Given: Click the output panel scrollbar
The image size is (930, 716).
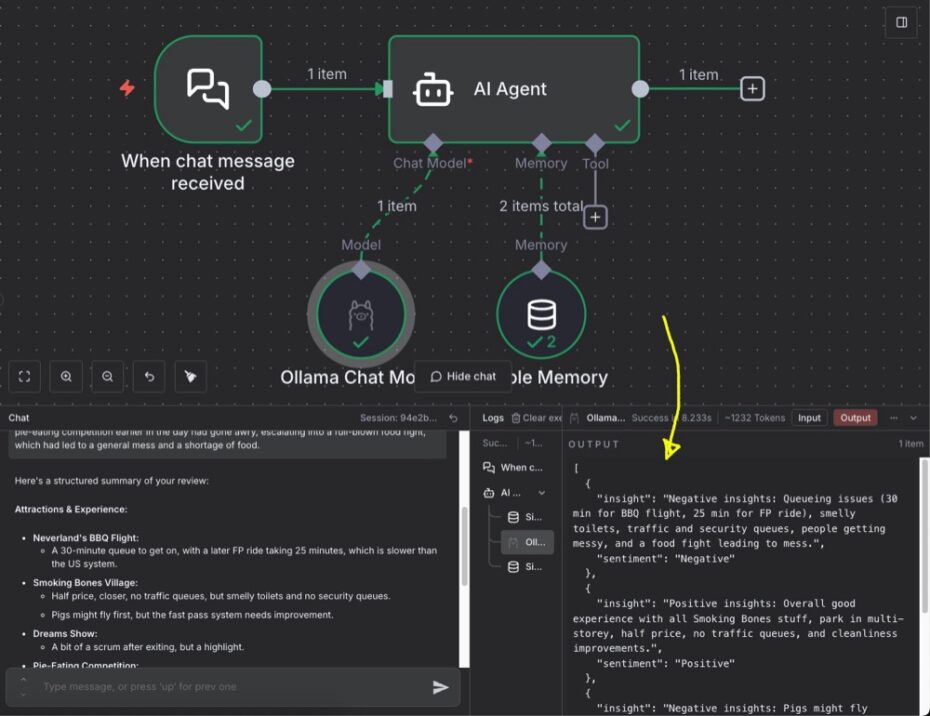Looking at the screenshot, I should [x=924, y=534].
